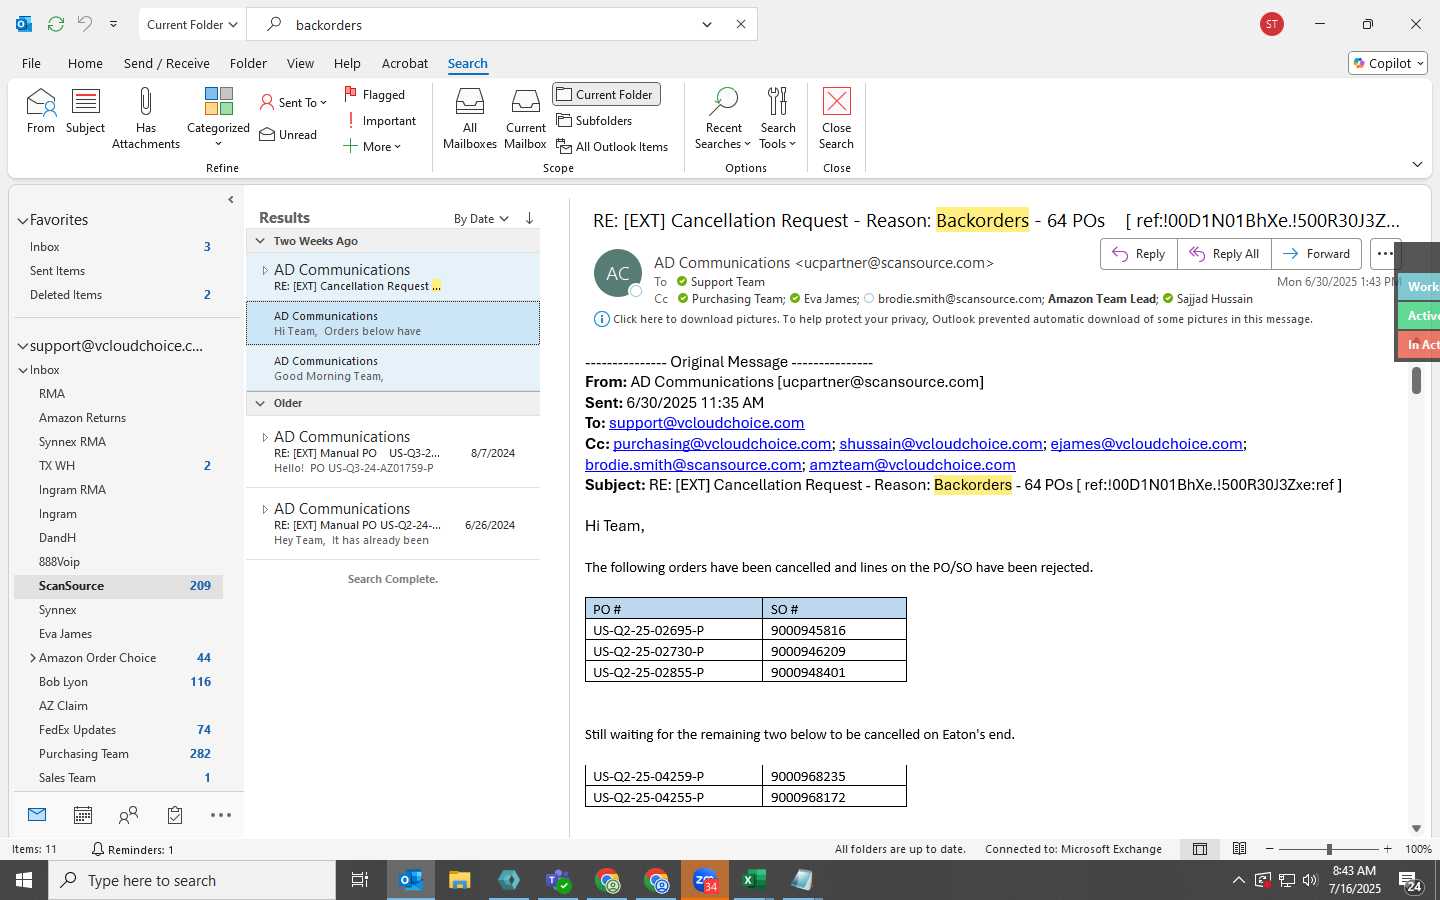Open Recent Searches list
Screen dimensions: 1440x900
tap(723, 118)
